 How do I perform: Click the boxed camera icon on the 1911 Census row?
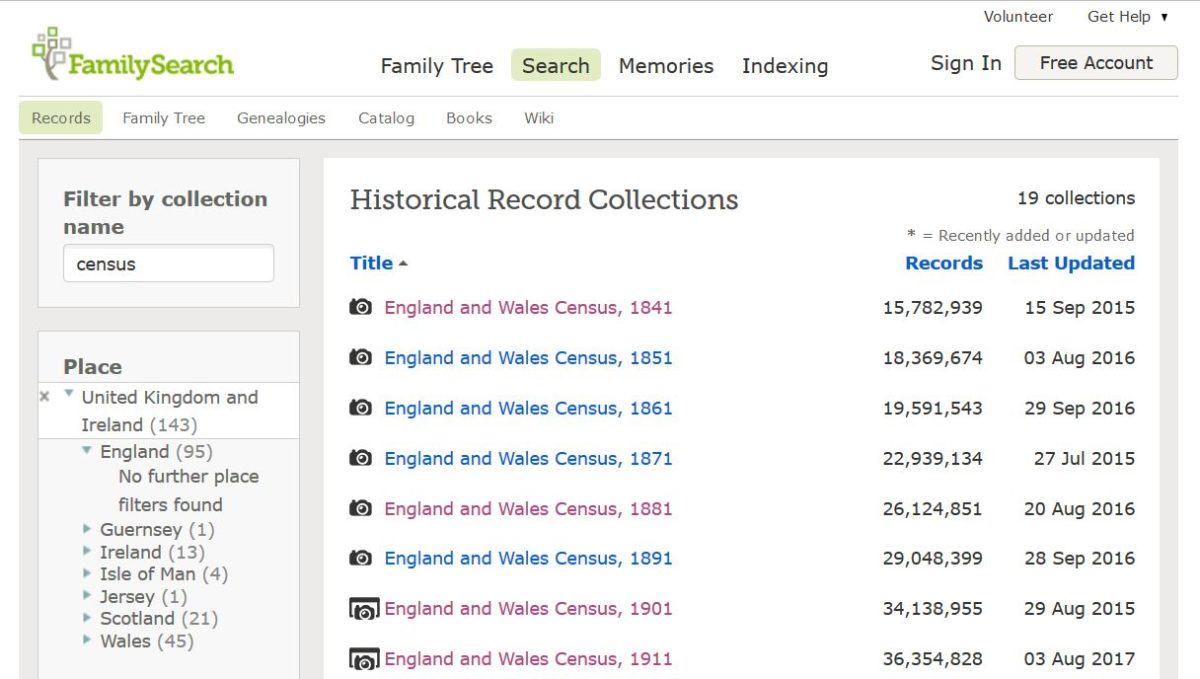click(x=362, y=659)
